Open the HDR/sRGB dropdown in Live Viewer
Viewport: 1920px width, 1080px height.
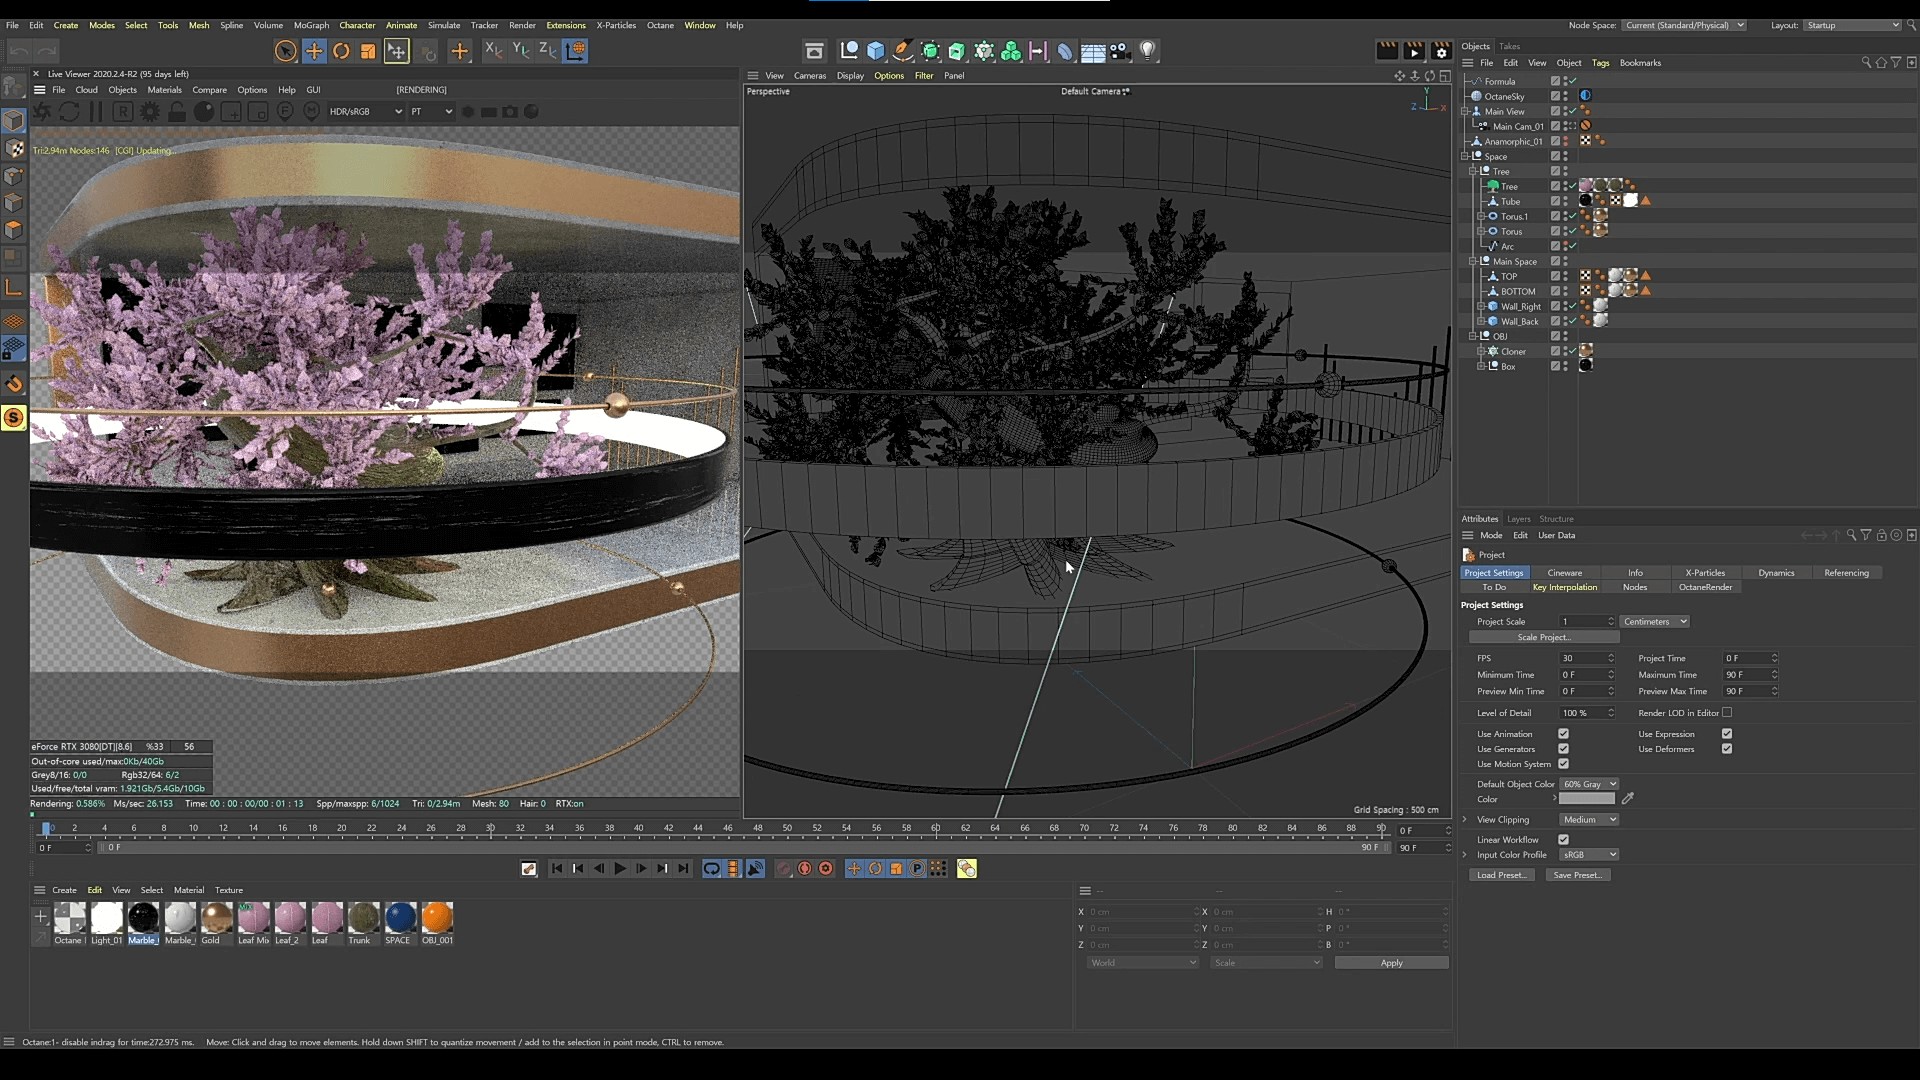[x=365, y=112]
